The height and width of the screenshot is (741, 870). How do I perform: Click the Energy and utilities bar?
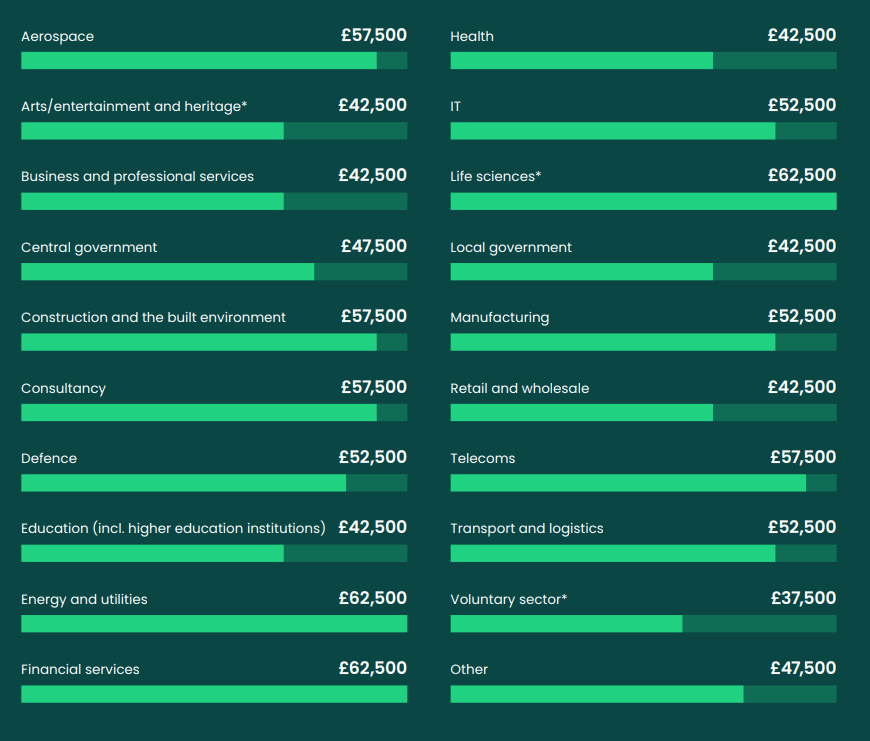pyautogui.click(x=214, y=624)
